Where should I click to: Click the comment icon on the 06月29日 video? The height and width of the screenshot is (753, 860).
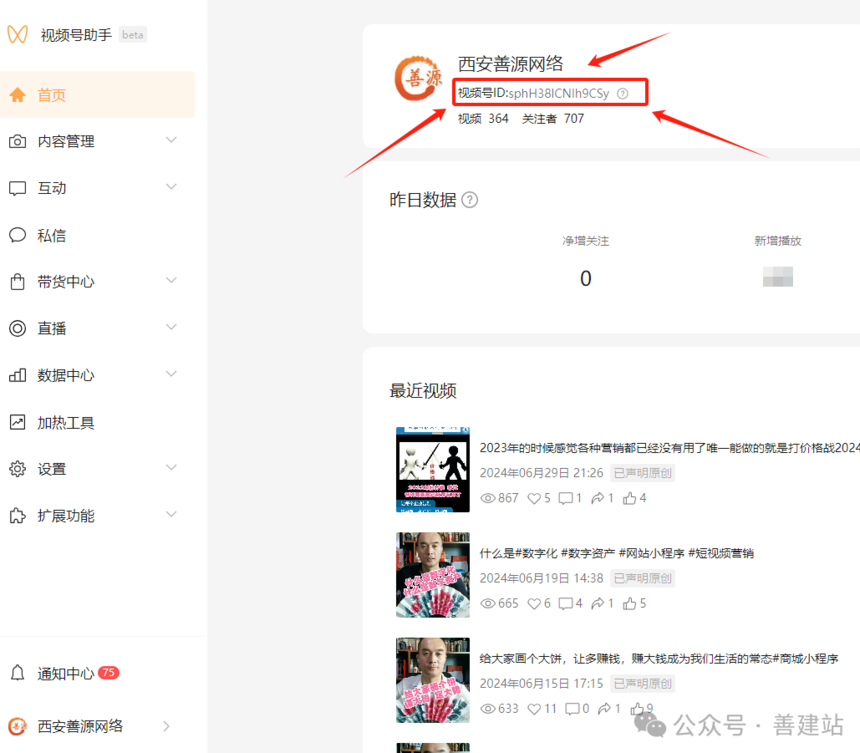[565, 498]
